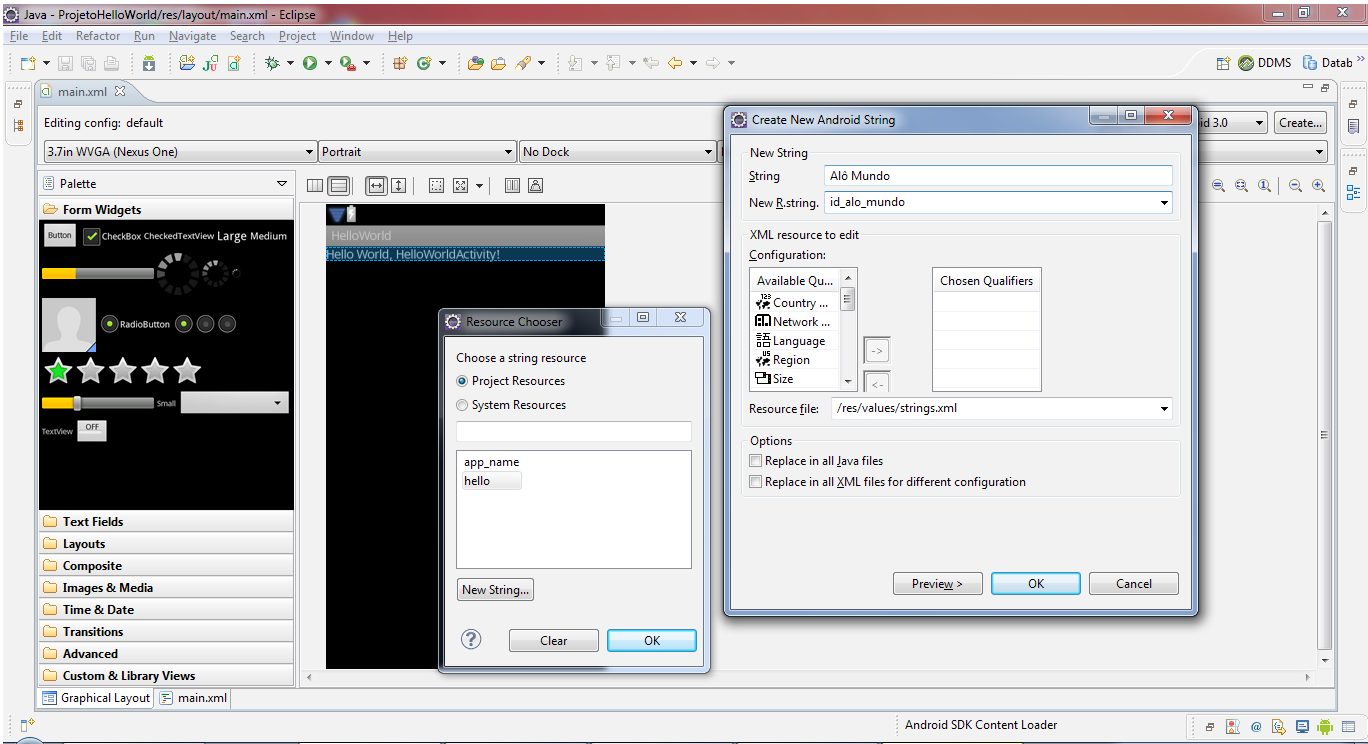Click the filter field in Resource Chooser
The width and height of the screenshot is (1368, 744).
click(x=574, y=432)
